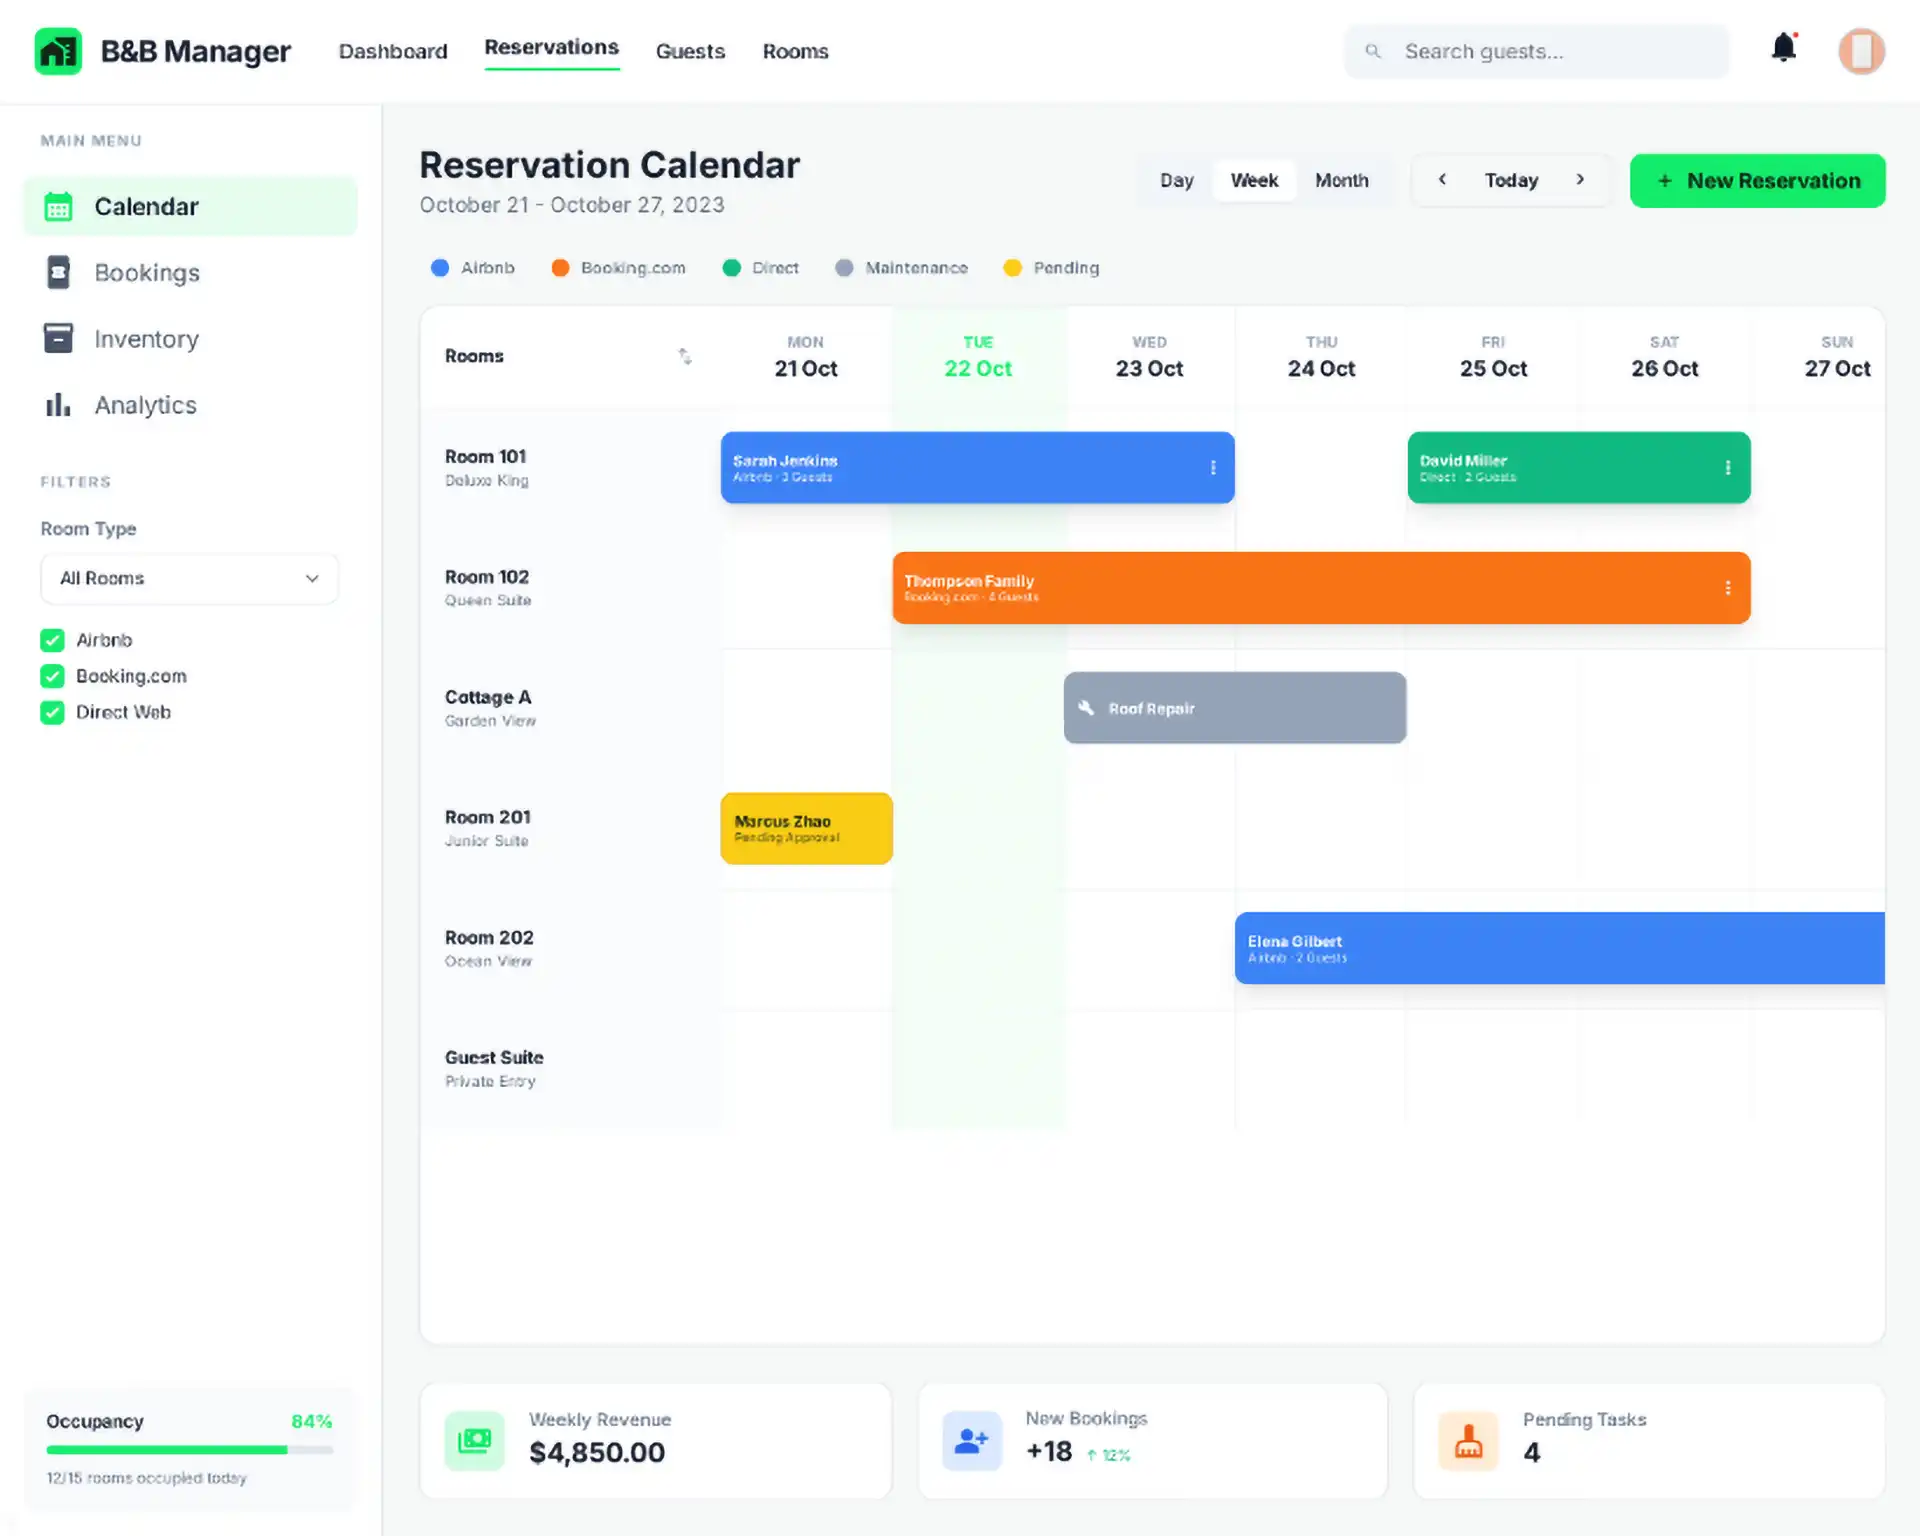Open Thompson Family reservation options menu
This screenshot has width=1920, height=1536.
[x=1727, y=588]
